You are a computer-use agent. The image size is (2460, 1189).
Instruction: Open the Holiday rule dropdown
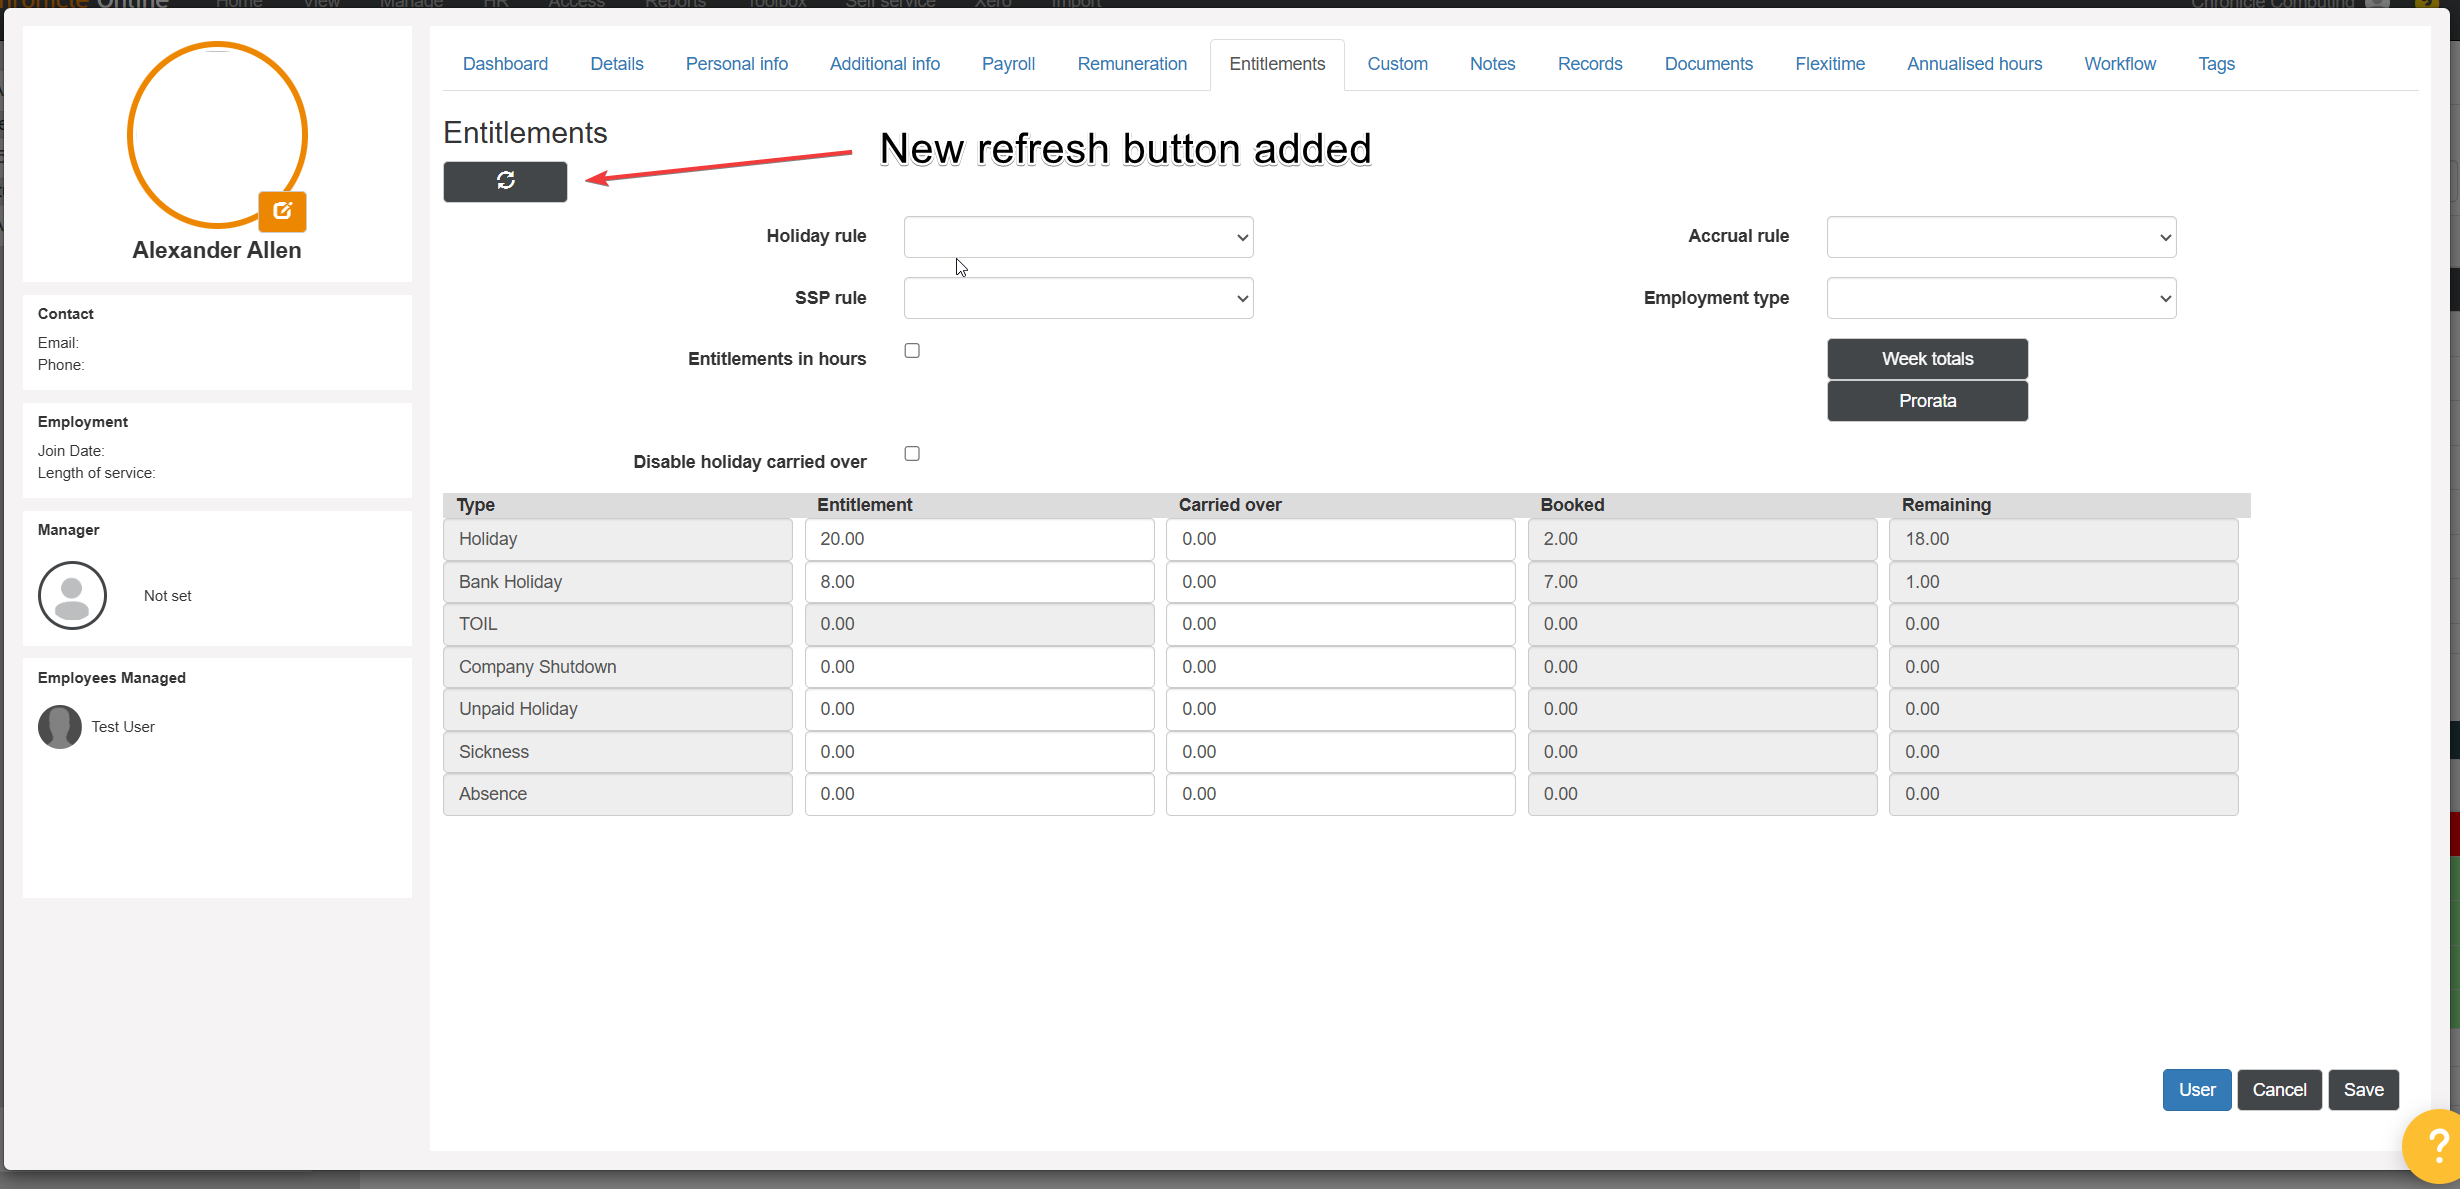tap(1078, 237)
